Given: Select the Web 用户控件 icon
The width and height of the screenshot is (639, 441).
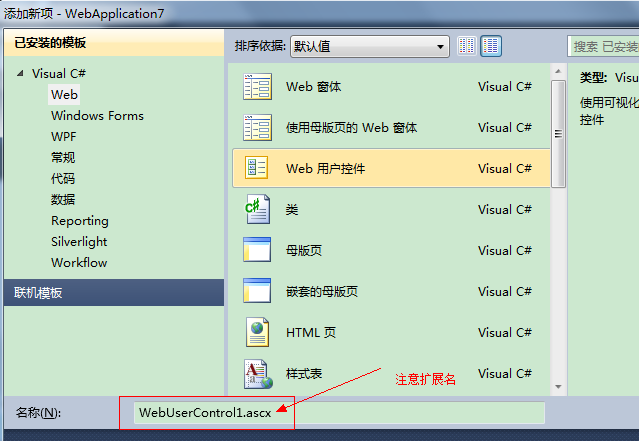Looking at the screenshot, I should click(x=256, y=168).
